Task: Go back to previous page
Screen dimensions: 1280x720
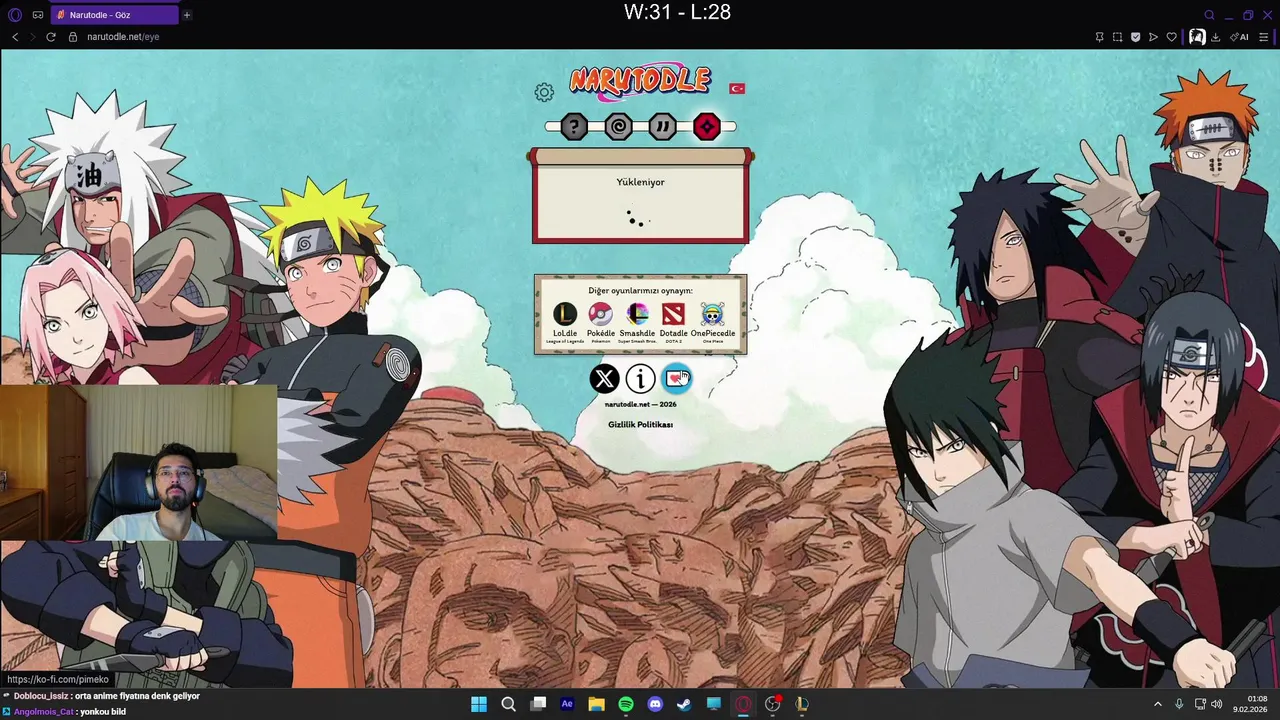Action: [x=15, y=37]
